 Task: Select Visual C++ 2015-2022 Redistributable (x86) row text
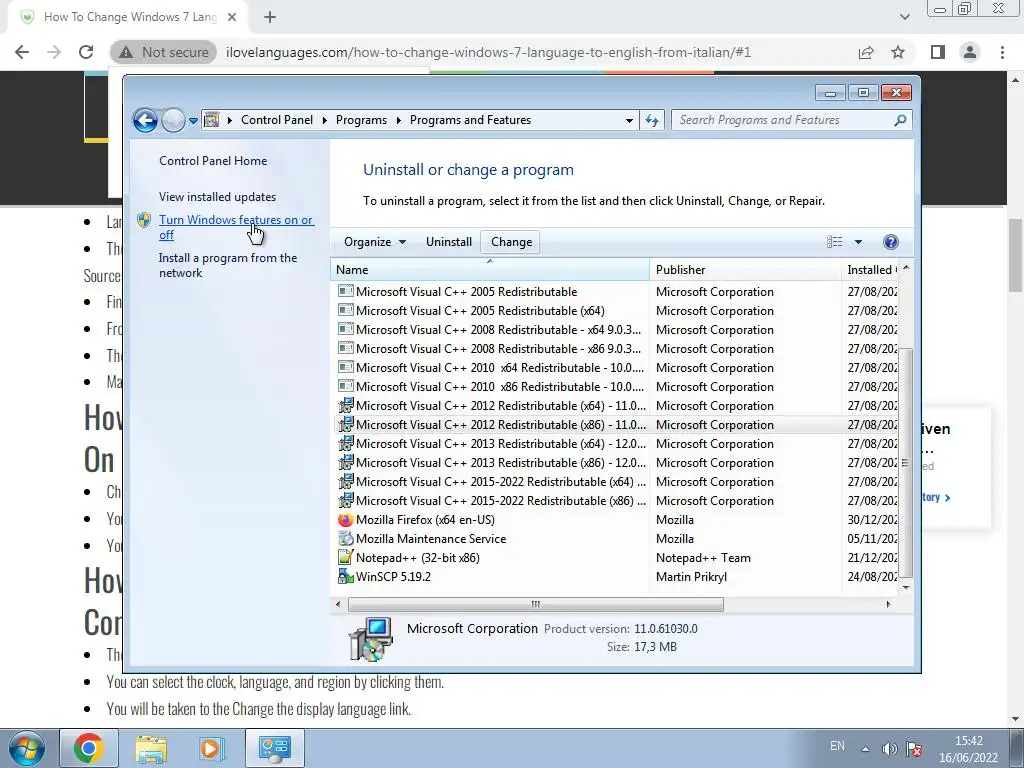501,500
